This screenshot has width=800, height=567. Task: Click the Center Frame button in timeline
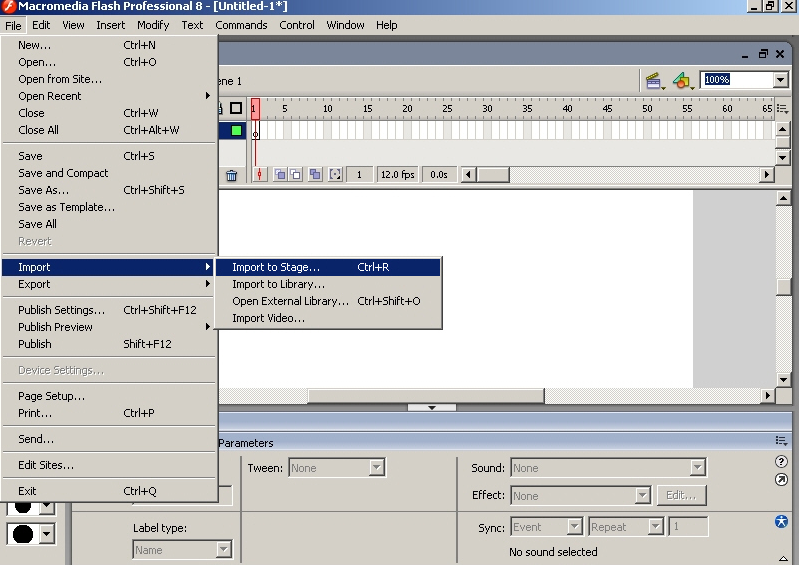coord(260,175)
